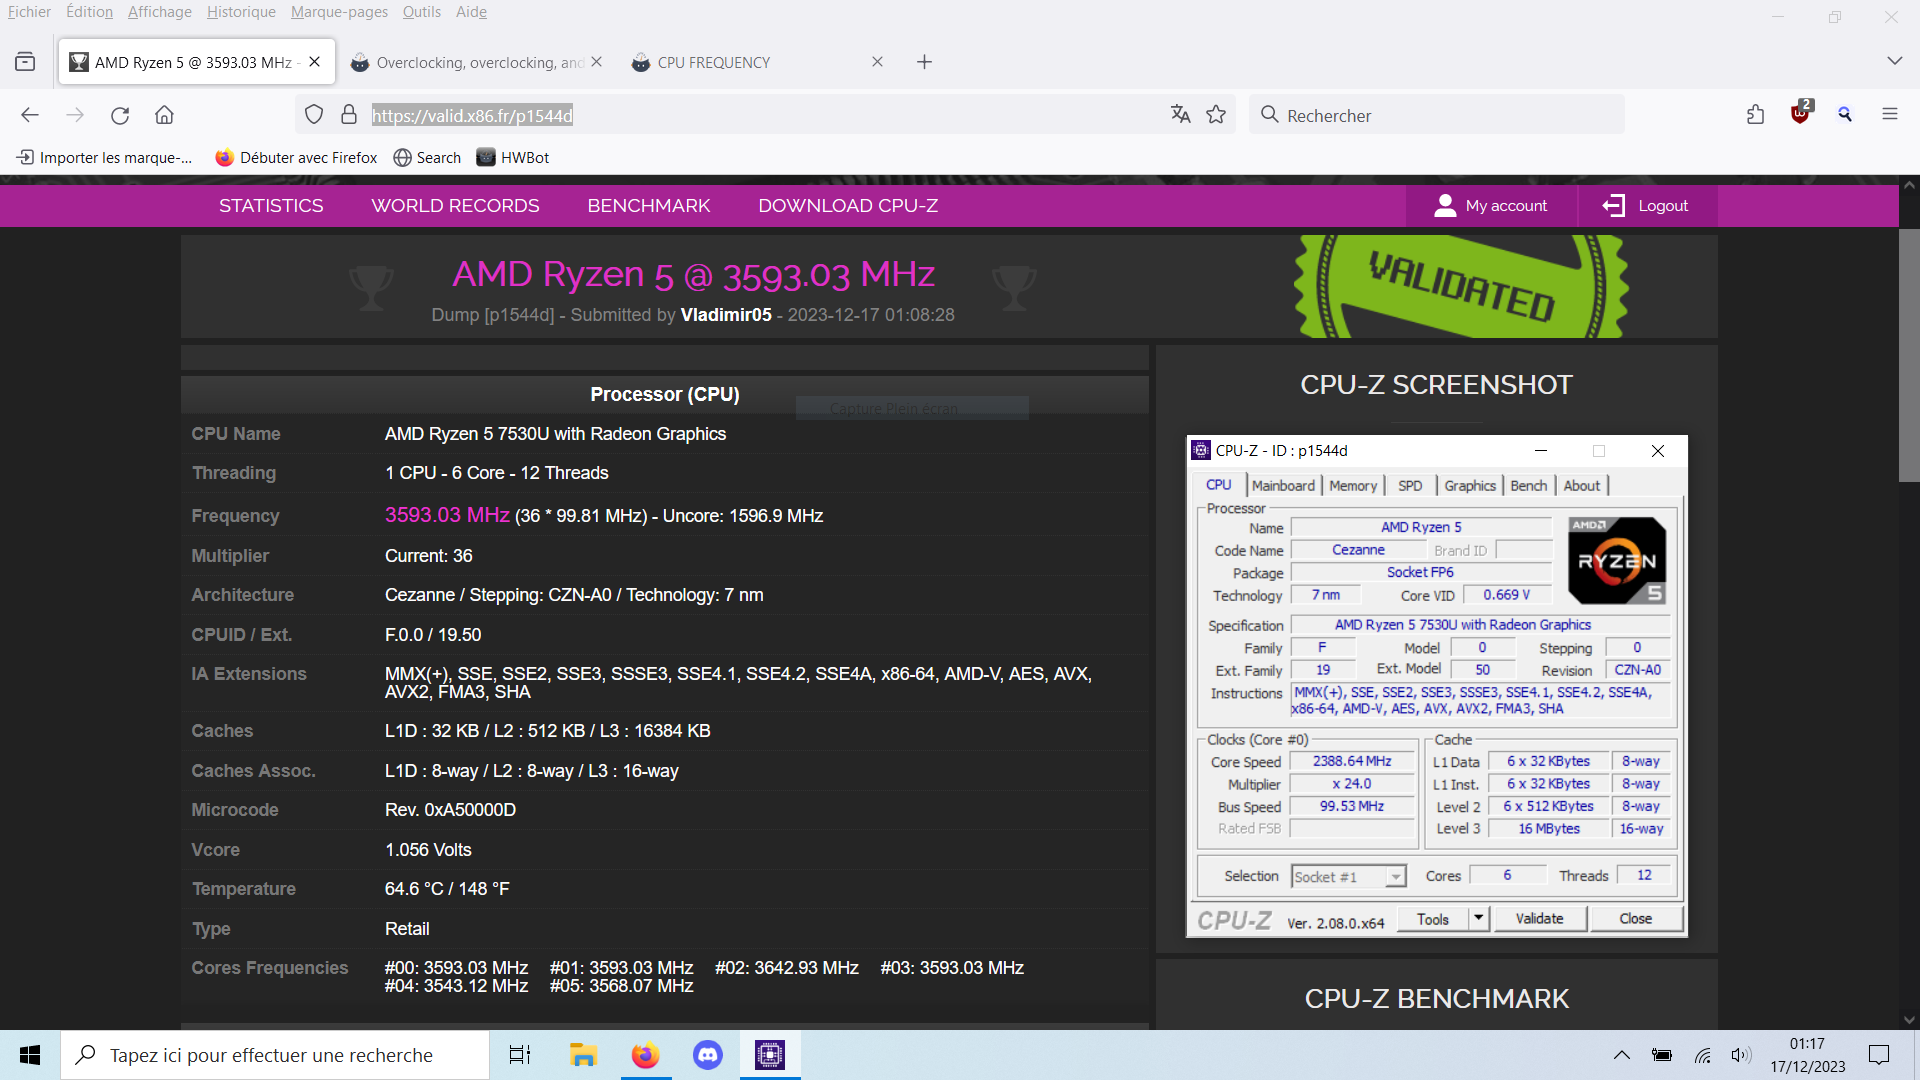
Task: Open Vladimir05 submitter profile link
Action: [x=726, y=315]
